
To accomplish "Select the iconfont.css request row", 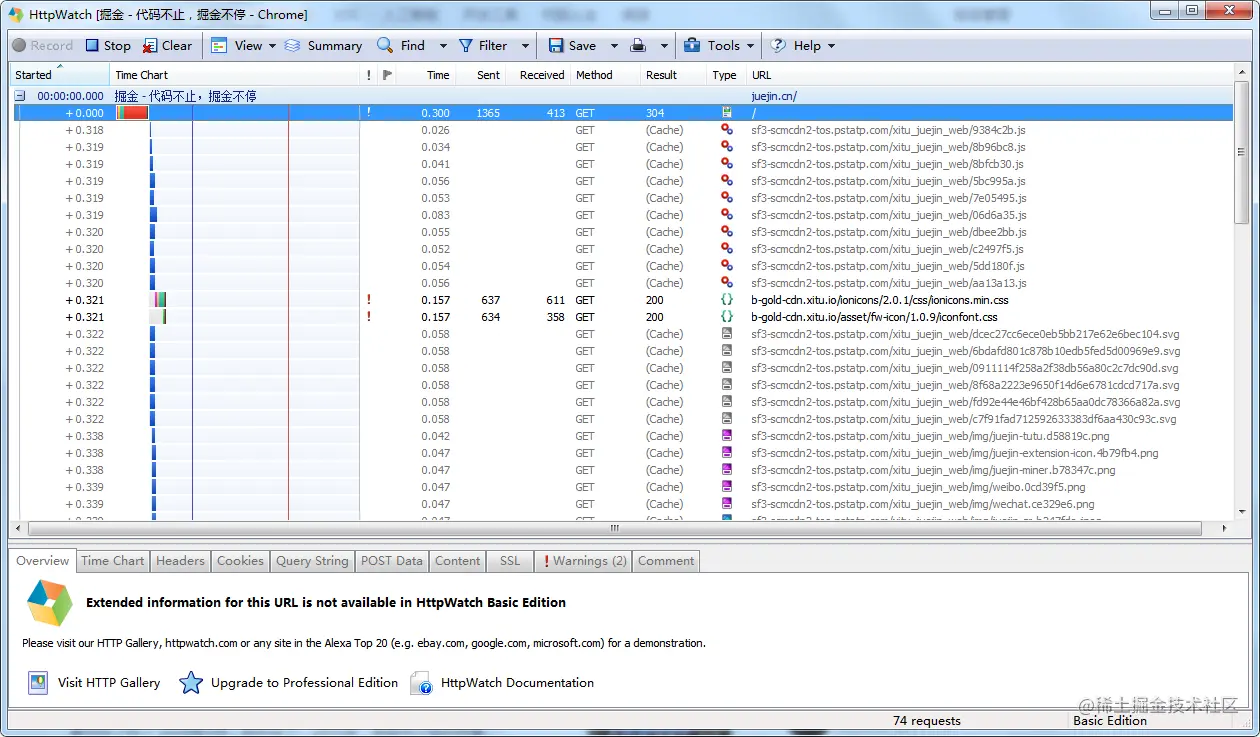I will point(623,317).
